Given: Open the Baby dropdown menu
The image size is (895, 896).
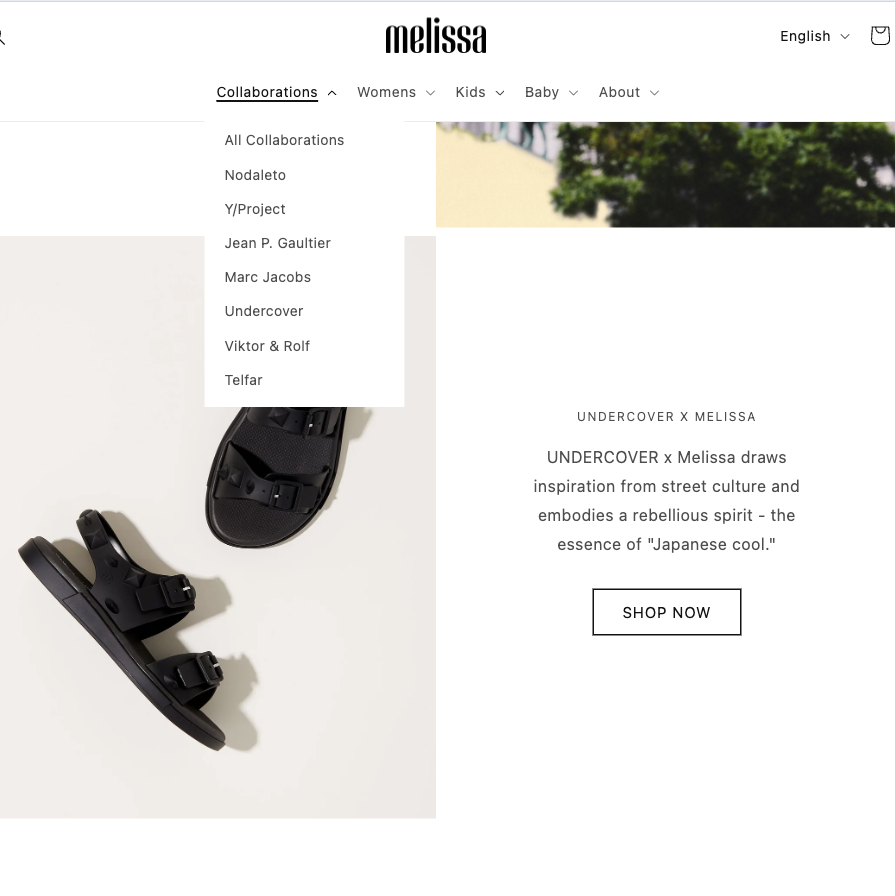Looking at the screenshot, I should click(552, 93).
